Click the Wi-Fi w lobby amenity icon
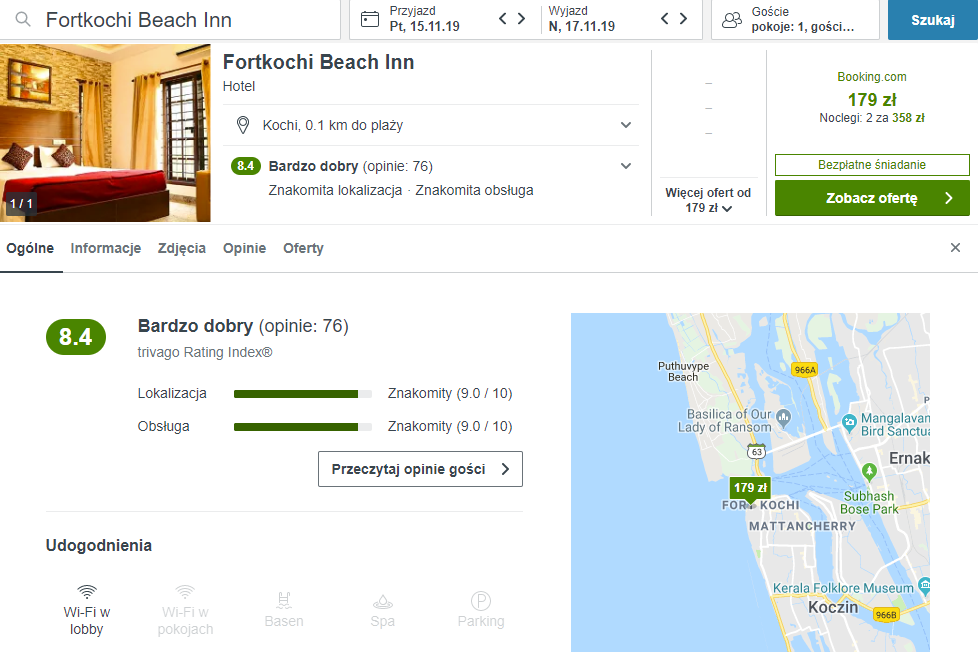978x661 pixels. (87, 592)
